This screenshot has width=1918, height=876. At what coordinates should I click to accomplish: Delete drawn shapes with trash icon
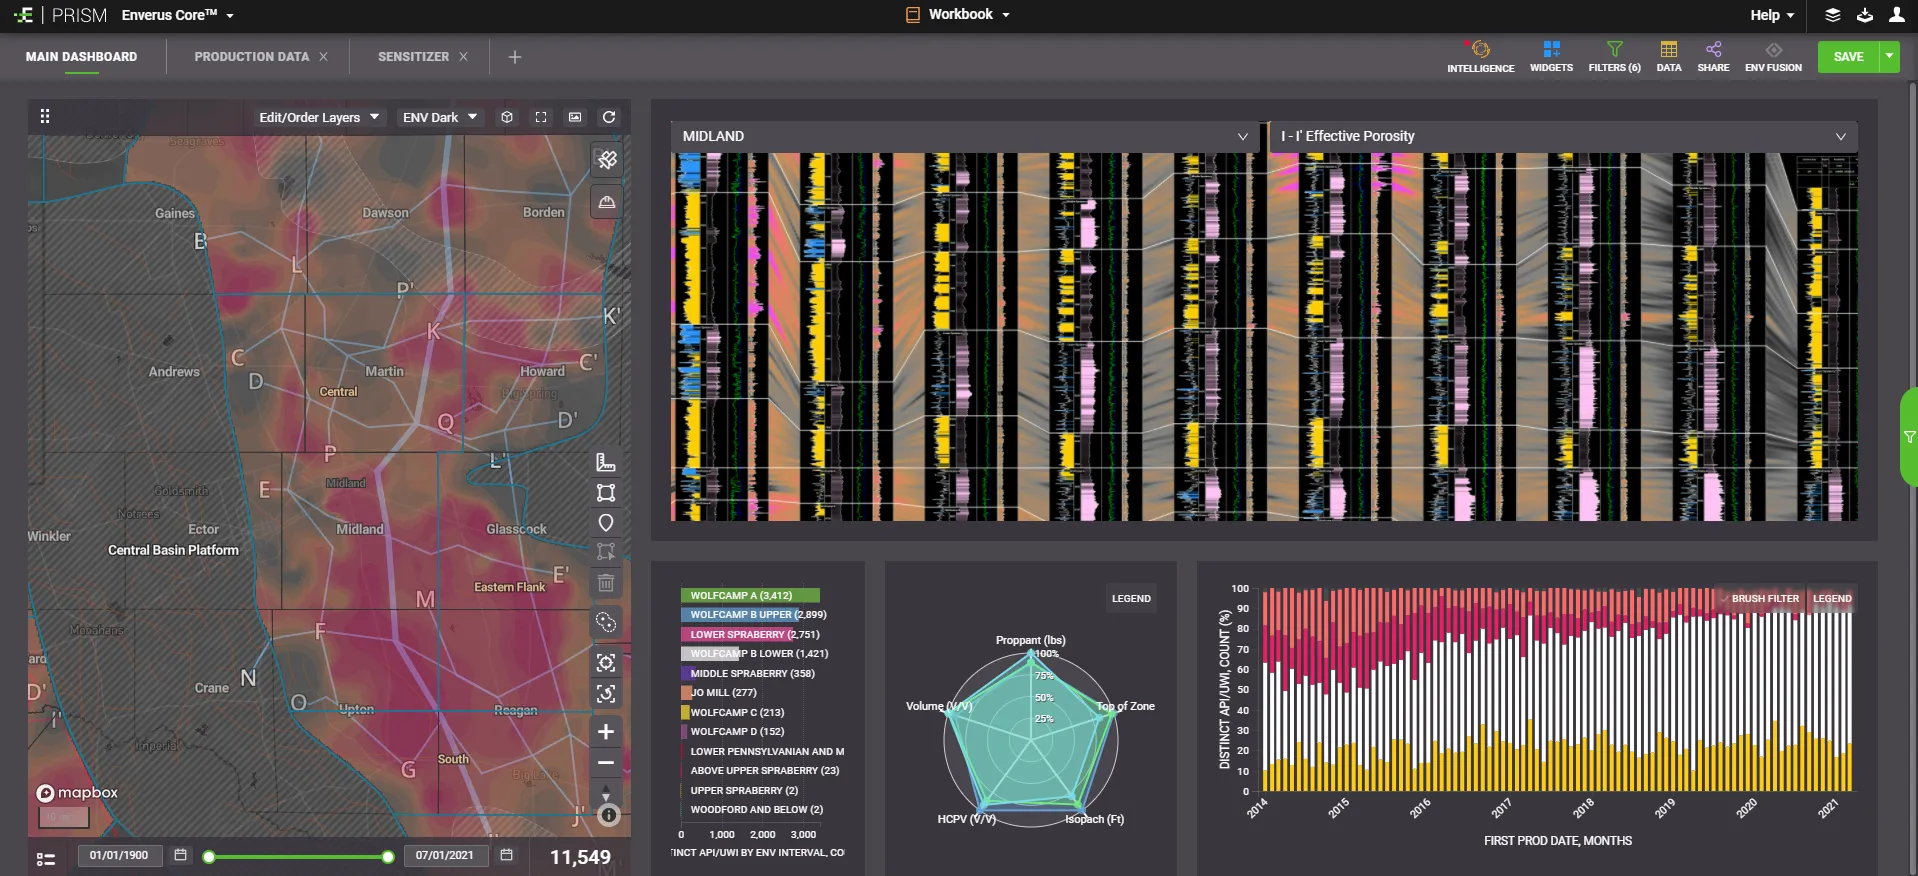click(606, 582)
